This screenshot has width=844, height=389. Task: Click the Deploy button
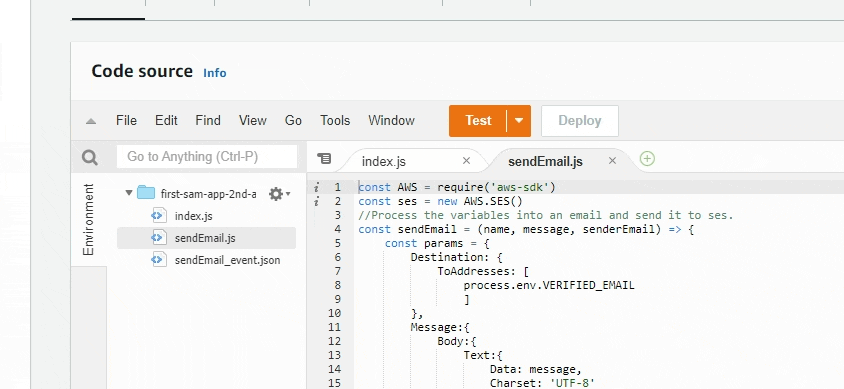tap(580, 121)
